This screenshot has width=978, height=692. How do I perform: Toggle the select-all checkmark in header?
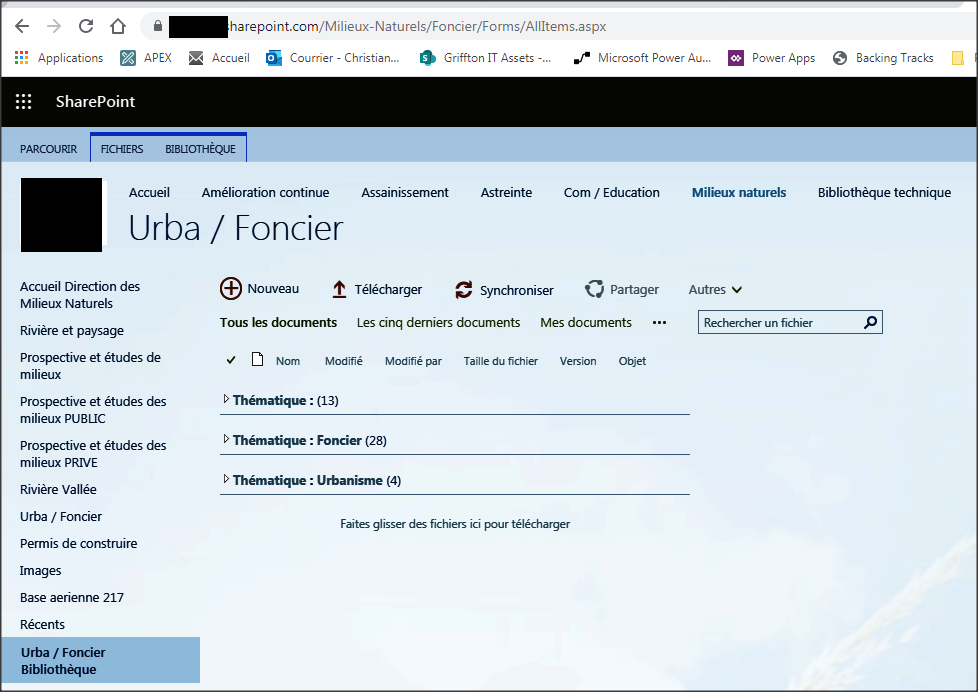(x=231, y=360)
